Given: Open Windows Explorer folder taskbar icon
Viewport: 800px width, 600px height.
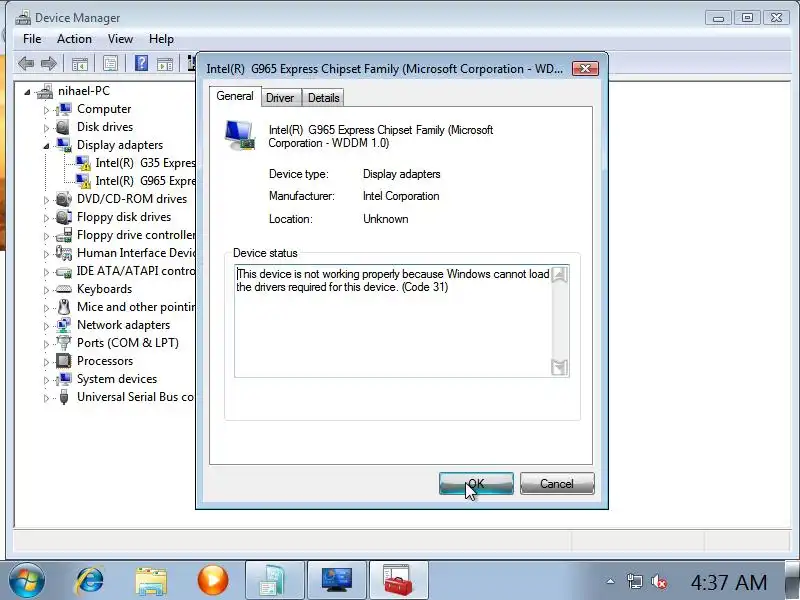Looking at the screenshot, I should coord(151,581).
